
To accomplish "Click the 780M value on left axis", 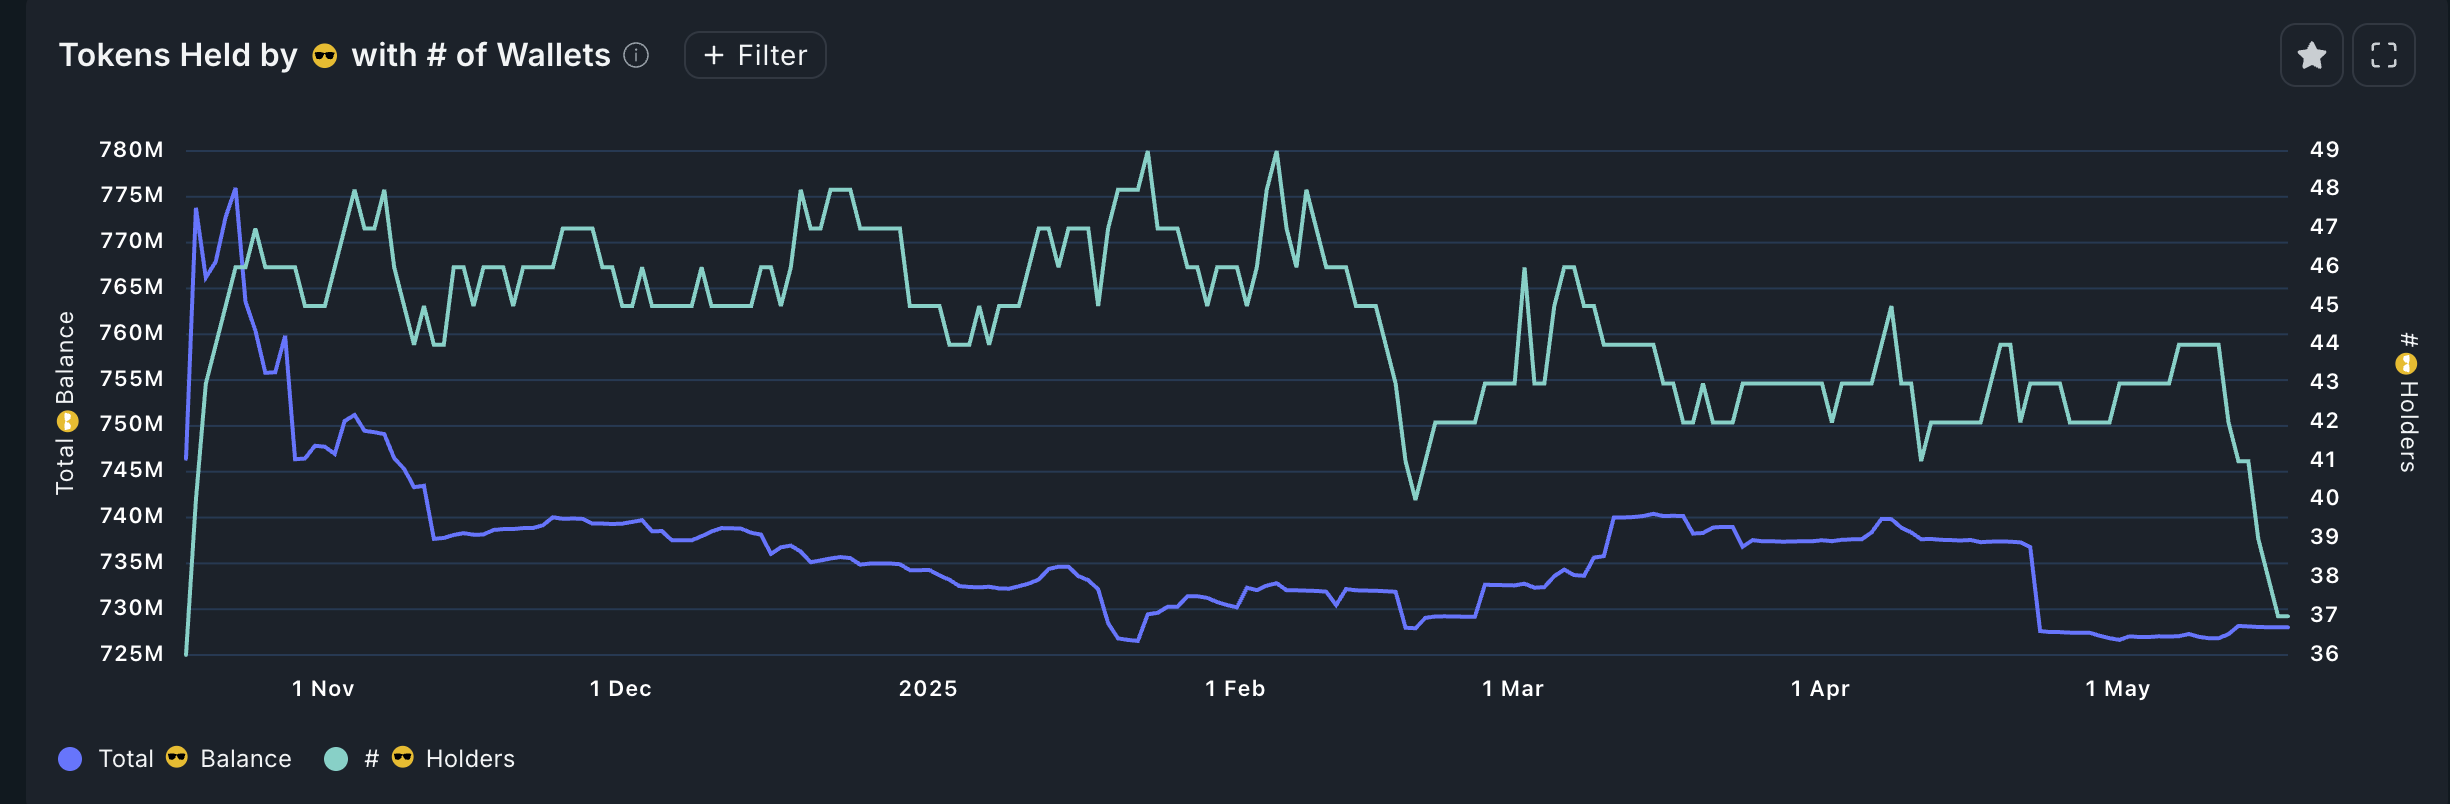I will pos(131,150).
